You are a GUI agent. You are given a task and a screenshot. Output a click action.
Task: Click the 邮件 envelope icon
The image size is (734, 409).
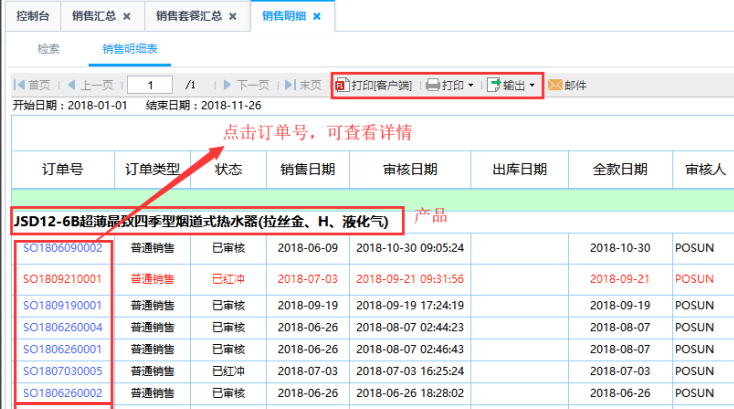[x=555, y=85]
